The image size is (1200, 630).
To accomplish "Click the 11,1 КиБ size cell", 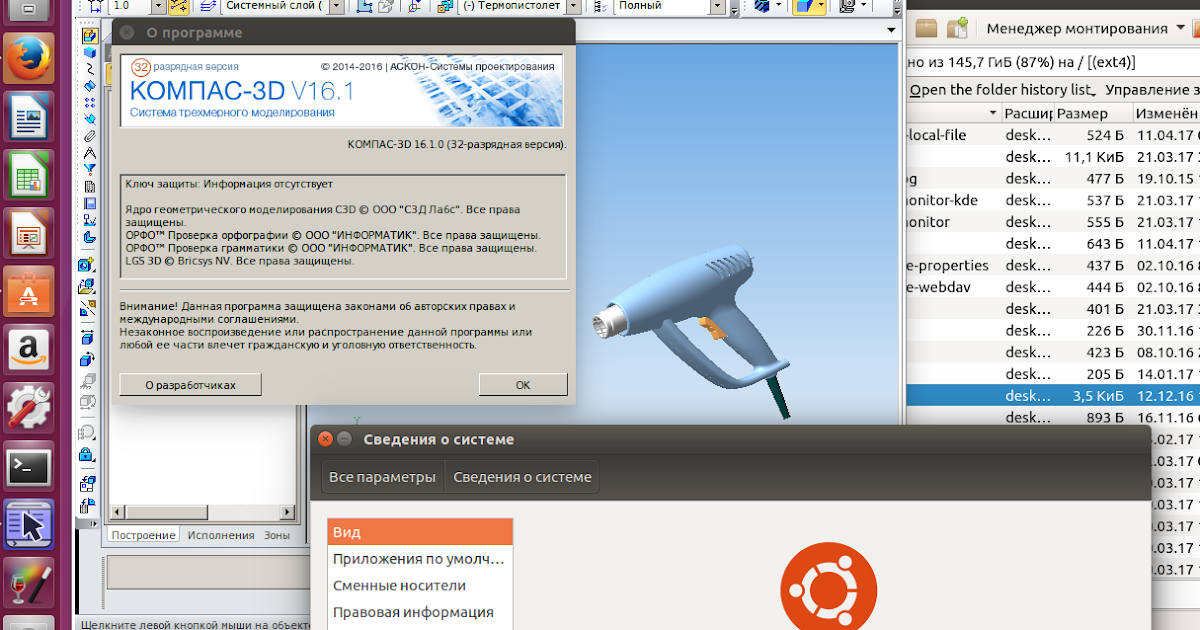I will click(x=1094, y=157).
